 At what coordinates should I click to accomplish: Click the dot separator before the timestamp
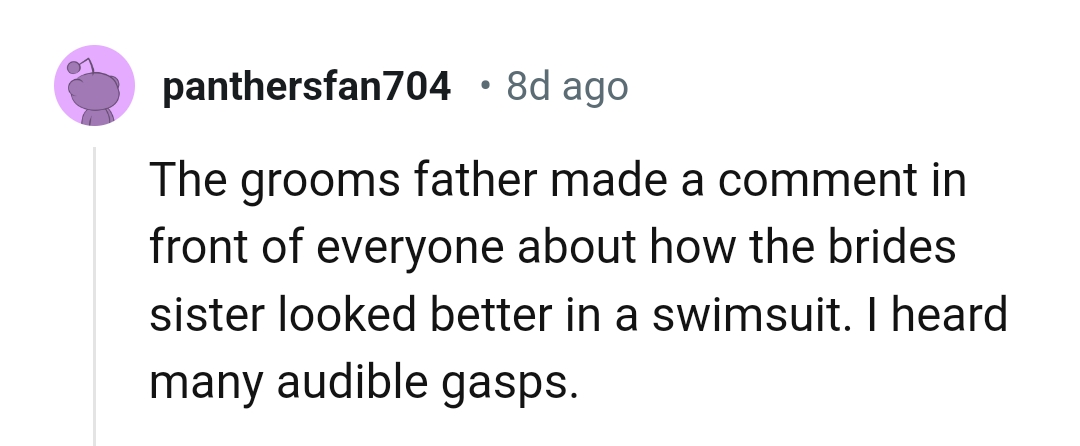point(484,88)
